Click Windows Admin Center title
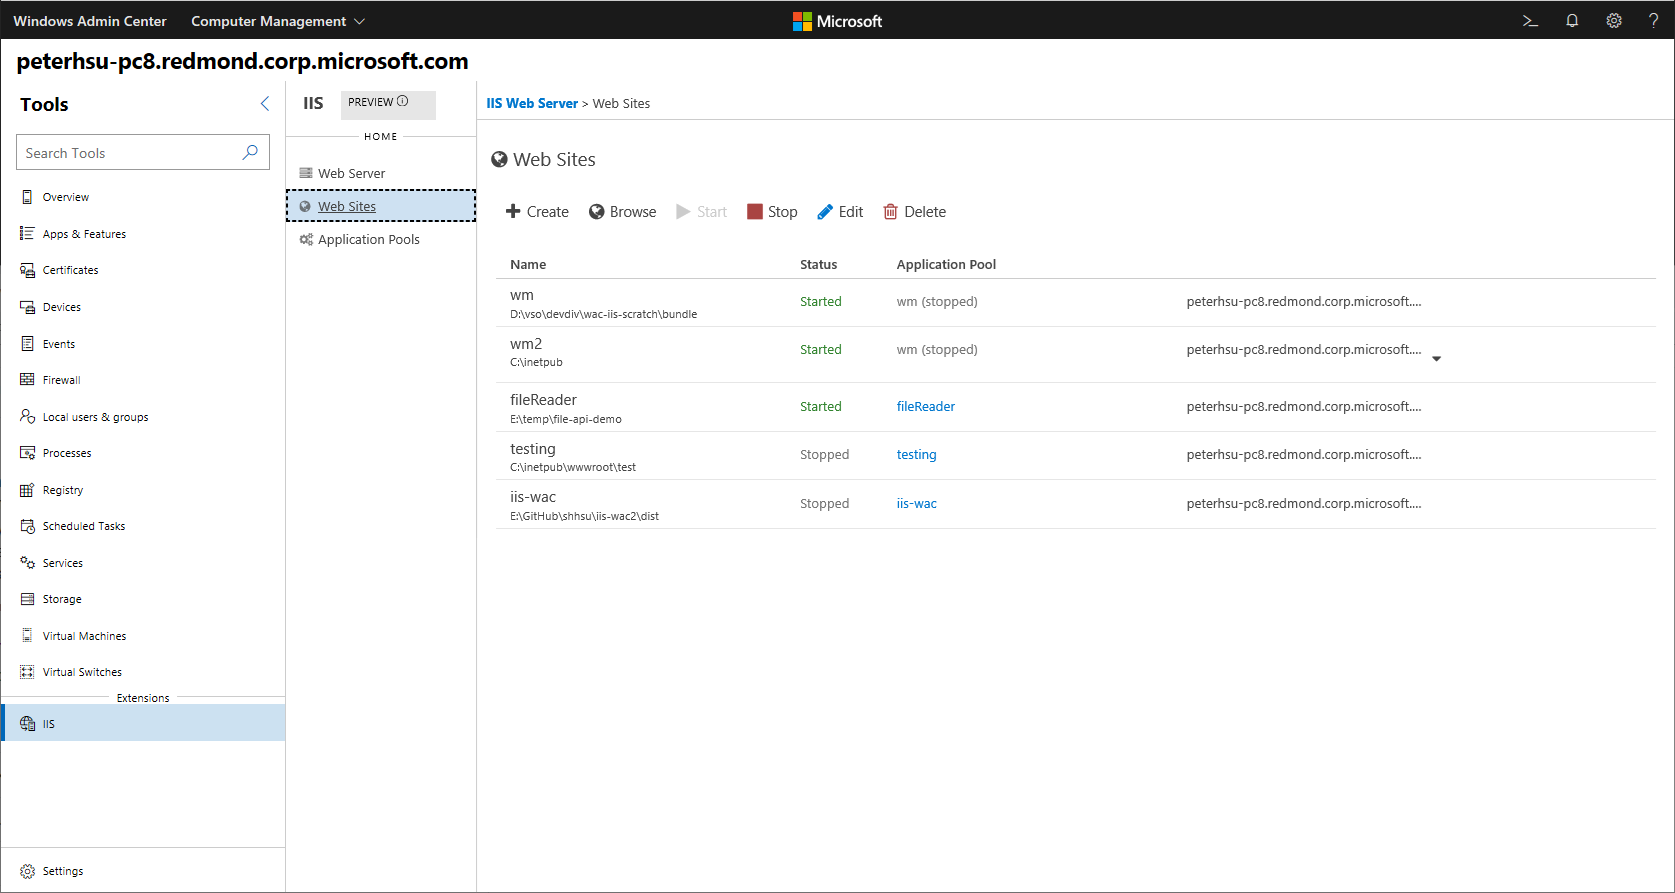The image size is (1675, 893). tap(90, 21)
